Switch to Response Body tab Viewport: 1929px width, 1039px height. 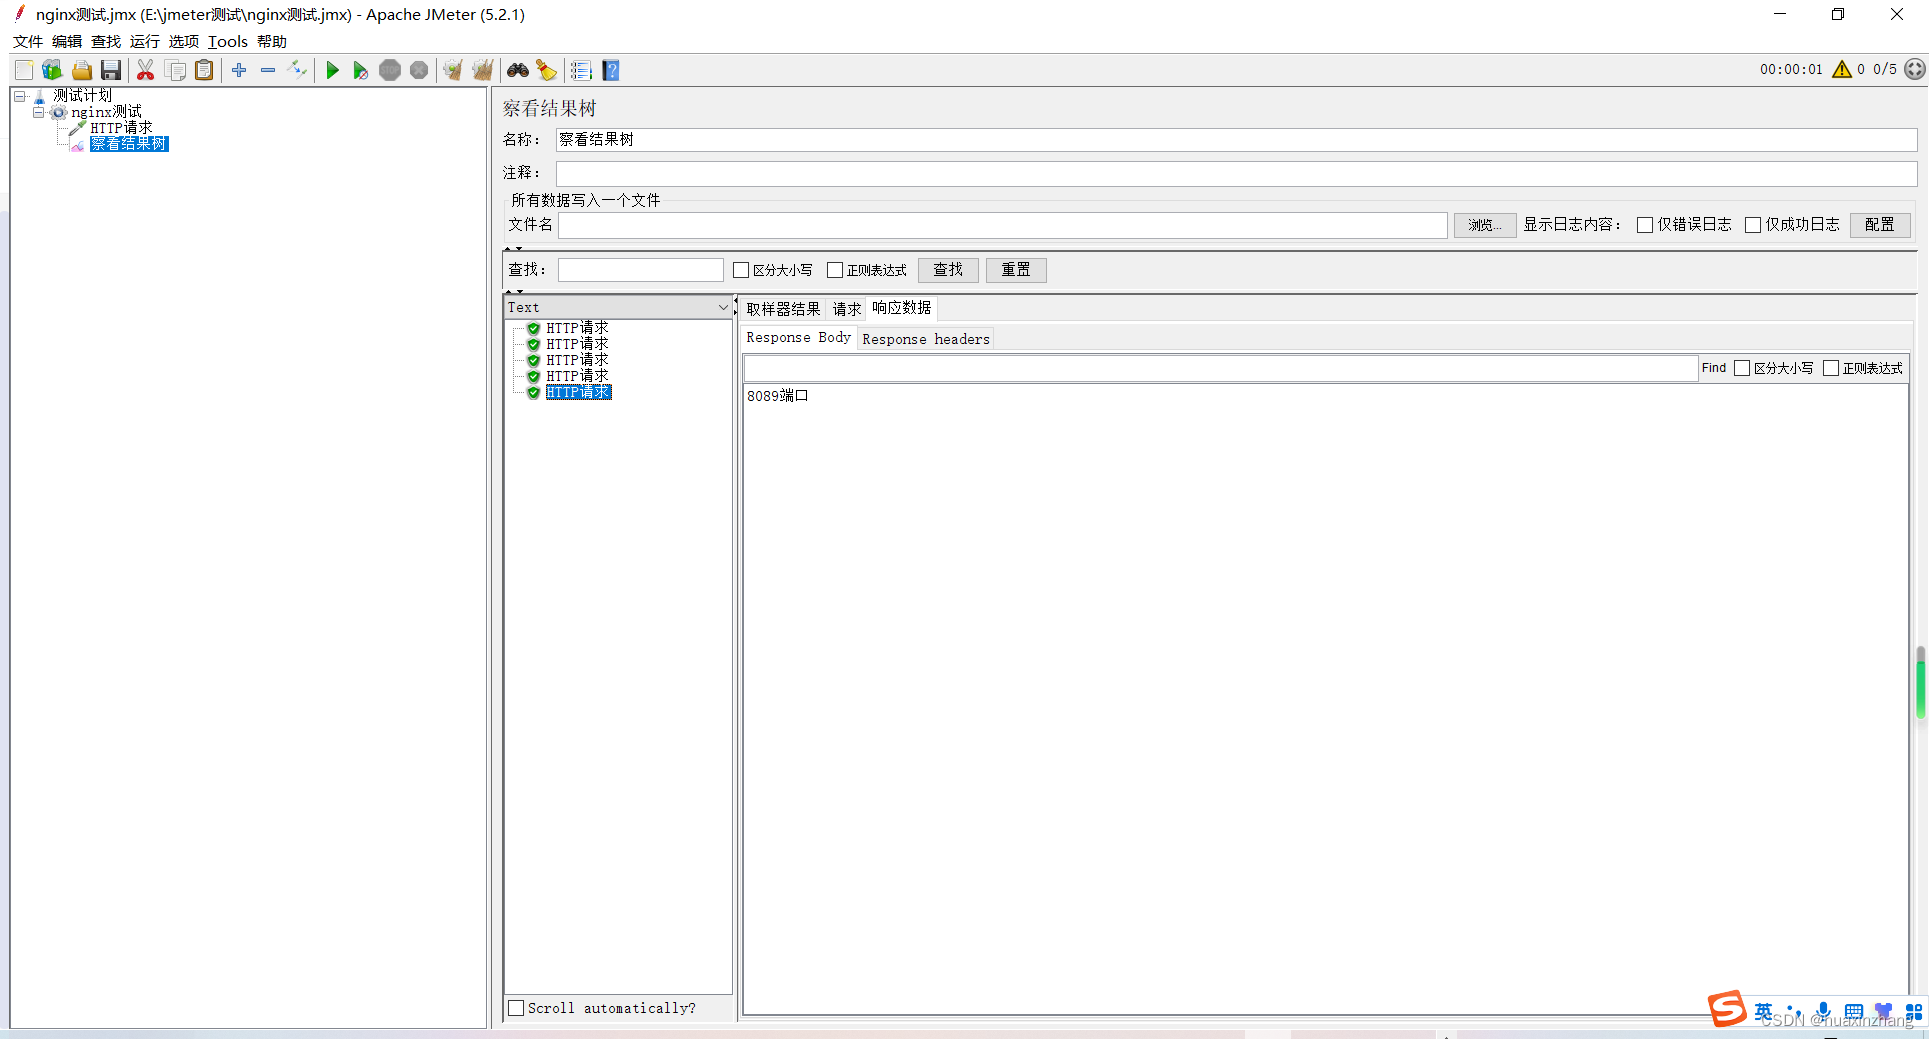[798, 338]
